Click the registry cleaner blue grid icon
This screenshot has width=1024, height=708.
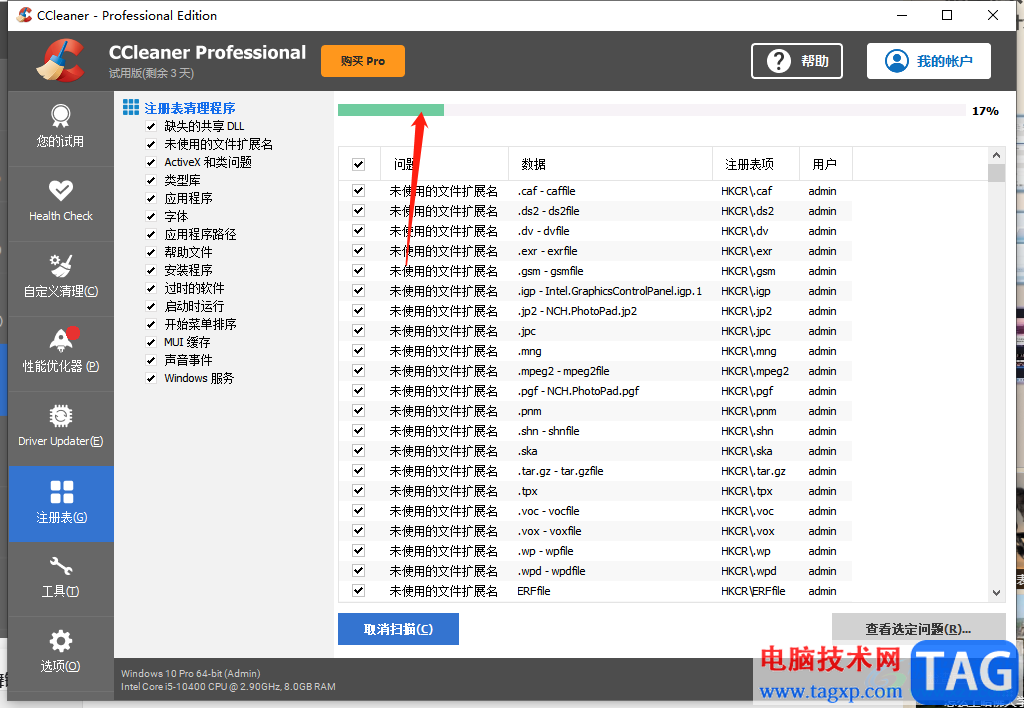[x=131, y=107]
